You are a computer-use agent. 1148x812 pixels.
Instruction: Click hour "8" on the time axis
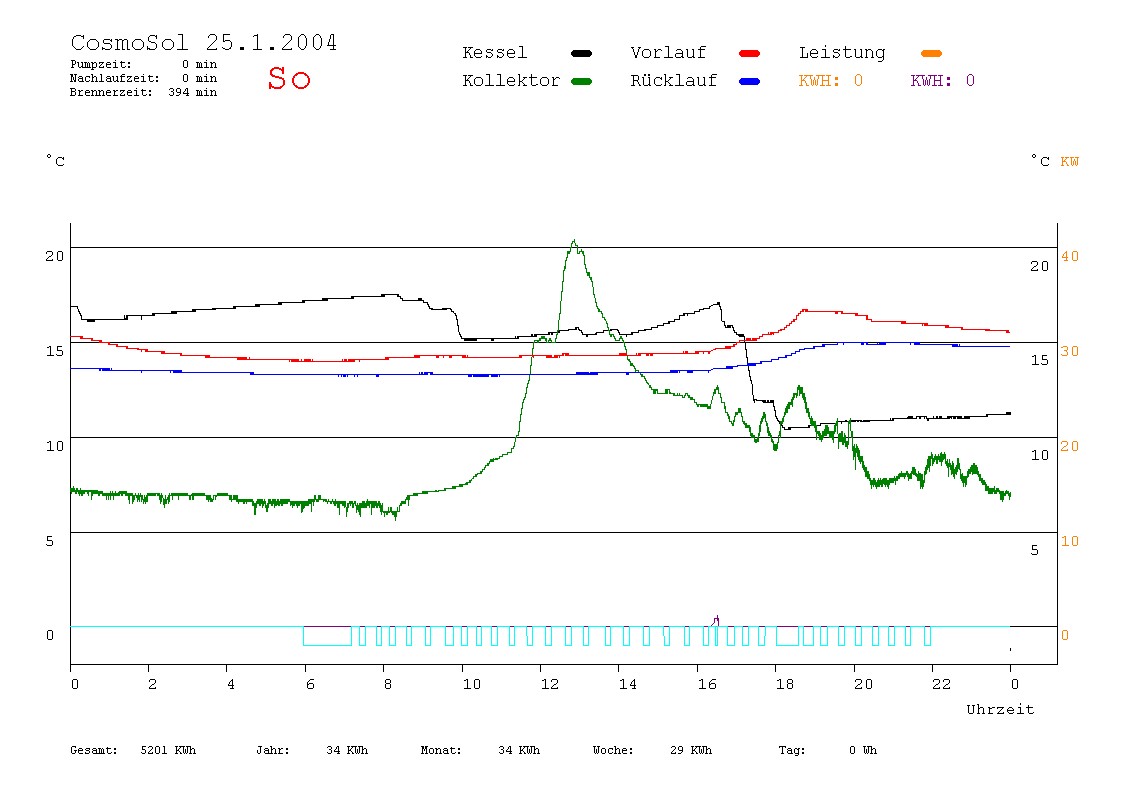click(x=387, y=684)
